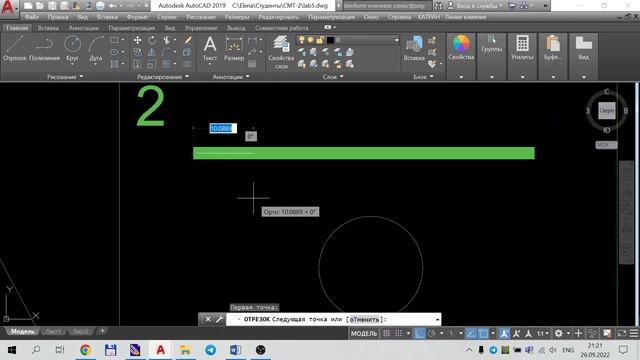The height and width of the screenshot is (360, 640).
Task: Expand the Рисование panel
Action: (x=65, y=77)
